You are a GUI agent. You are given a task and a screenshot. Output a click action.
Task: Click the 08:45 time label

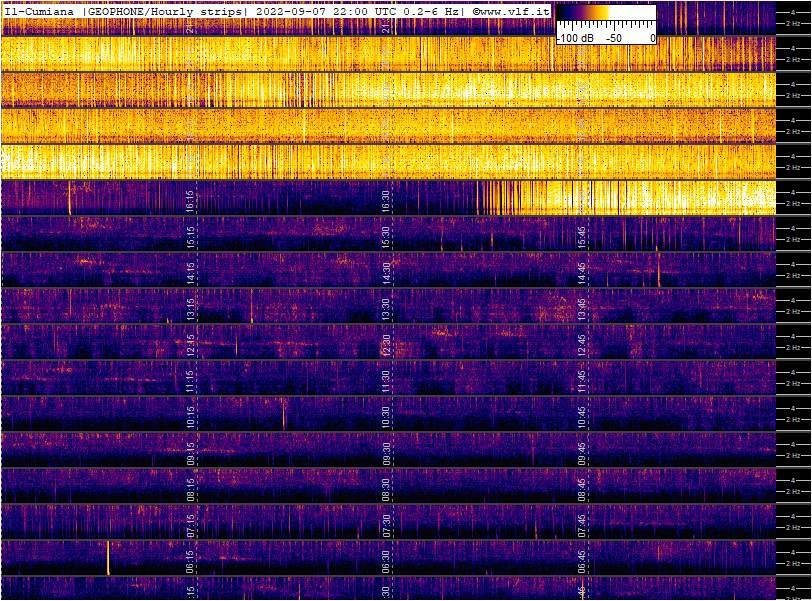pyautogui.click(x=582, y=489)
